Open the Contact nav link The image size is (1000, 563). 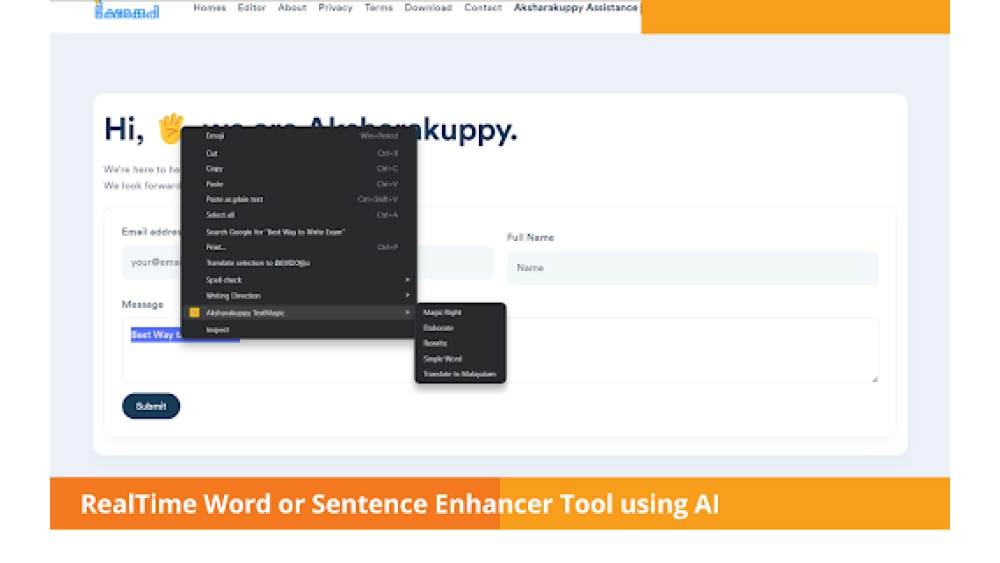coord(483,8)
